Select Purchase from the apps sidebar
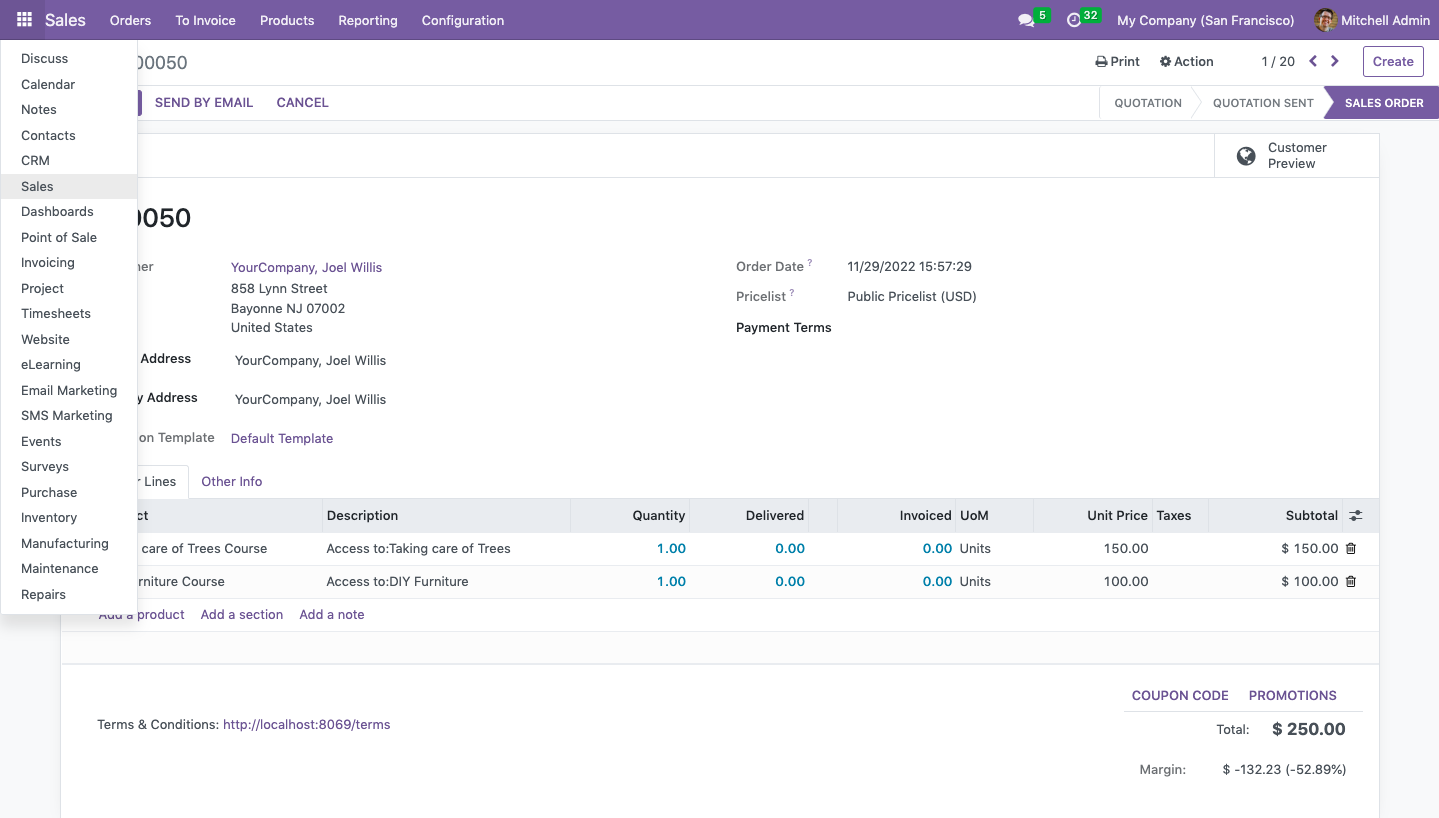Image resolution: width=1439 pixels, height=818 pixels. (48, 492)
